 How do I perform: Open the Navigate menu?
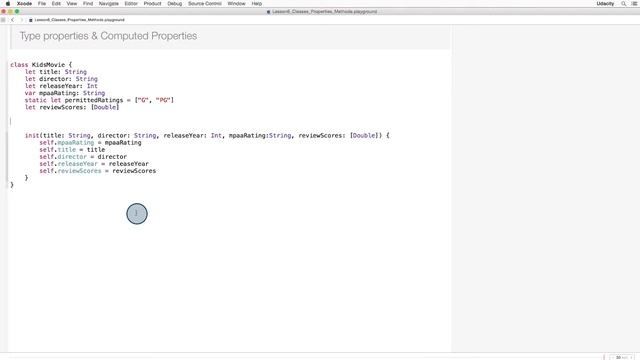(109, 3)
